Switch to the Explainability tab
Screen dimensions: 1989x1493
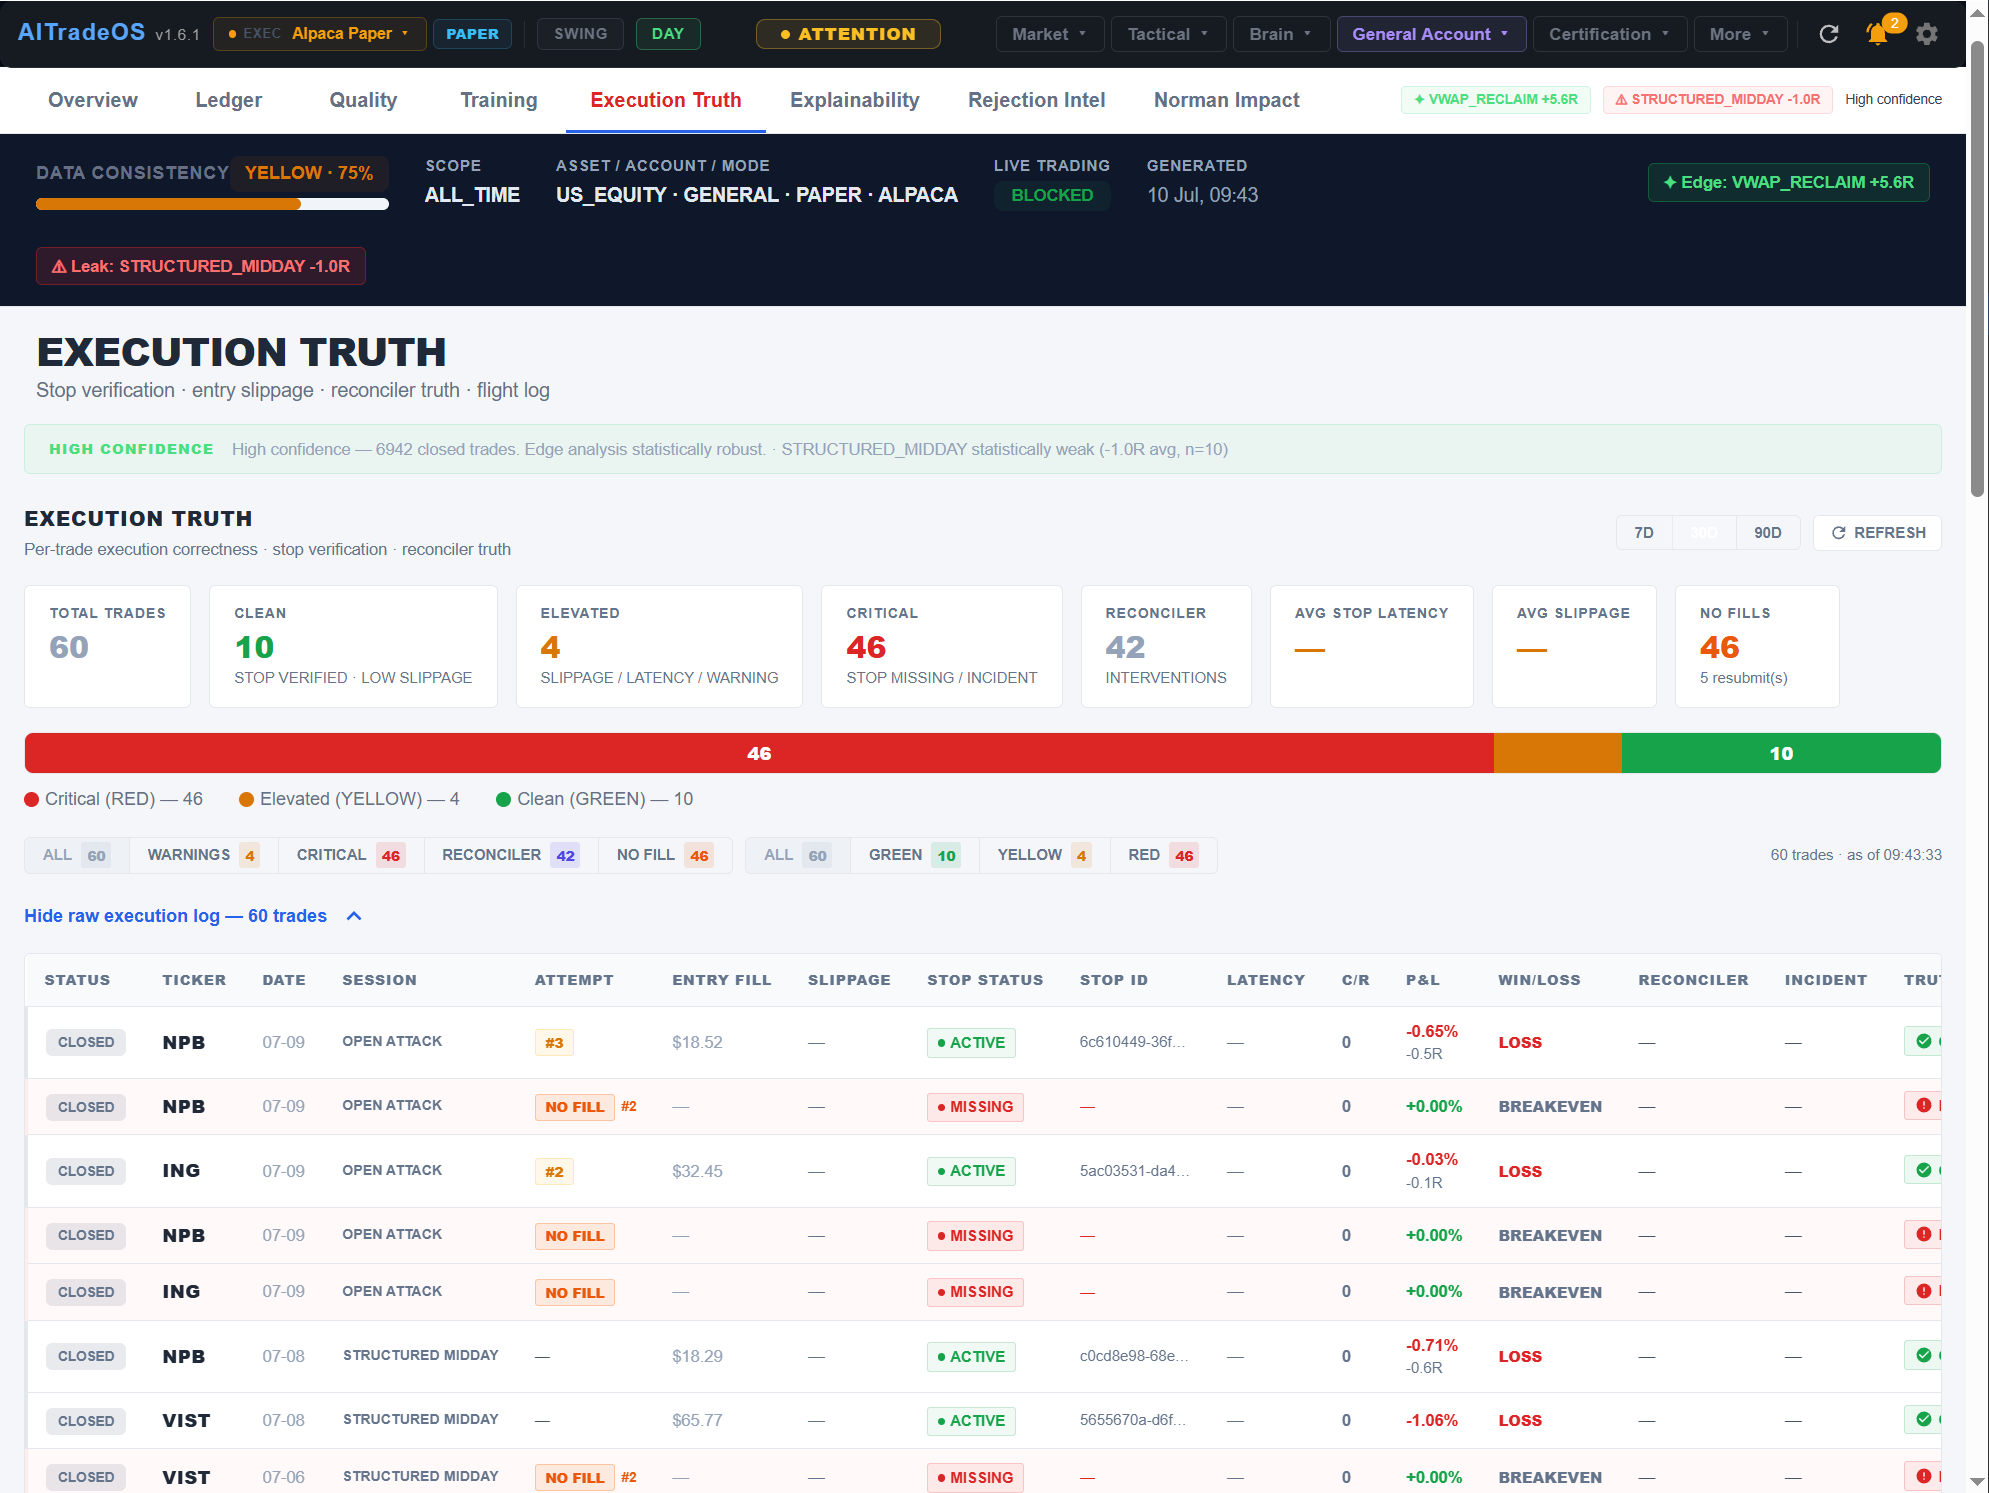coord(855,100)
